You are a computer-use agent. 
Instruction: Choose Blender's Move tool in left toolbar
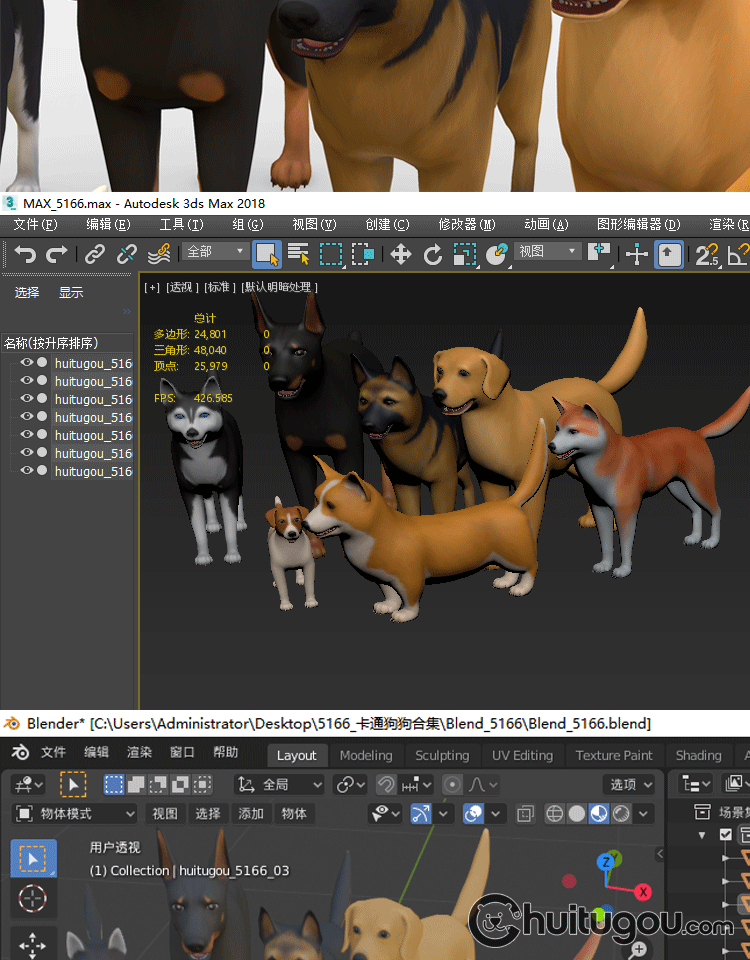click(33, 944)
